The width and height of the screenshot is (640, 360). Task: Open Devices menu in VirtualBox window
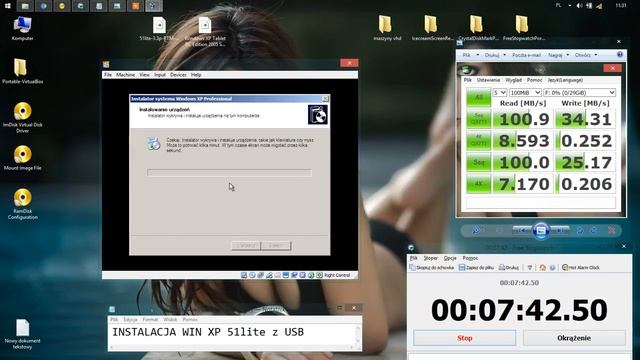tap(178, 75)
